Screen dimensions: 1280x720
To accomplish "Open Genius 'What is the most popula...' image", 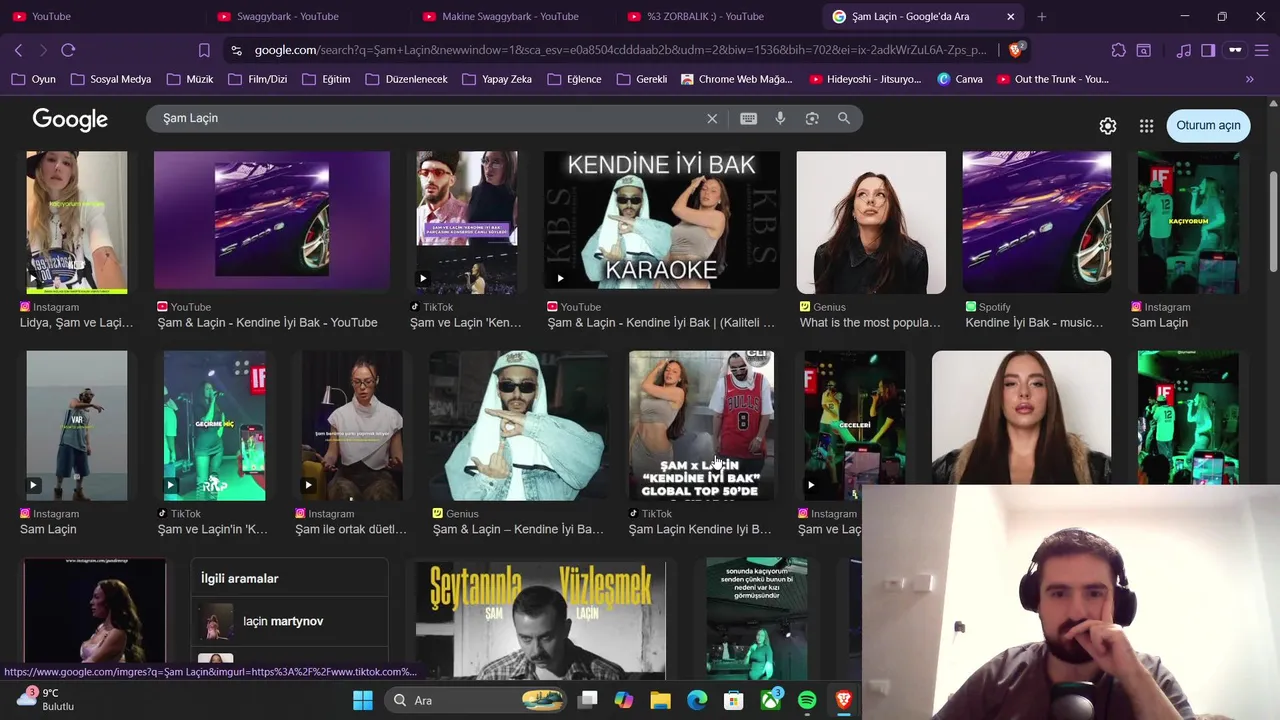I will pyautogui.click(x=871, y=222).
